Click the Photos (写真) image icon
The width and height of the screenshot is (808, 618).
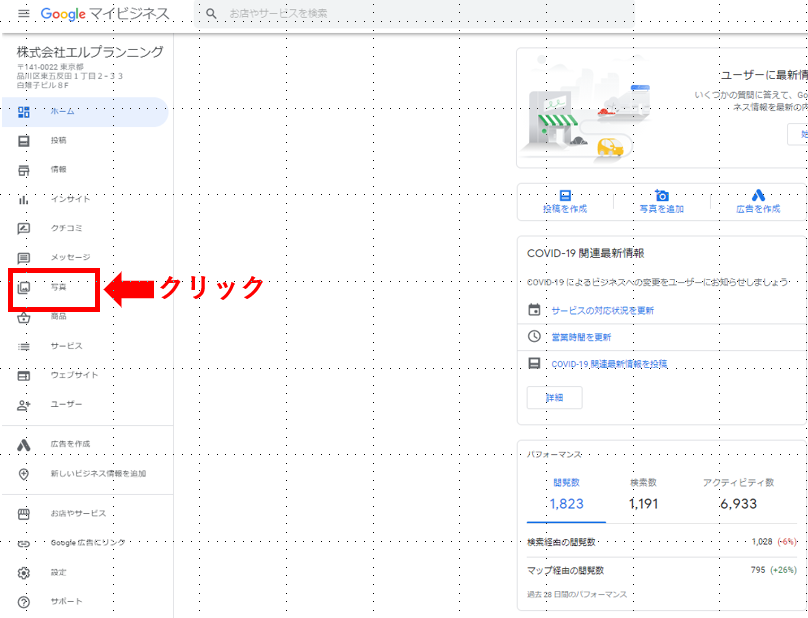tap(24, 288)
